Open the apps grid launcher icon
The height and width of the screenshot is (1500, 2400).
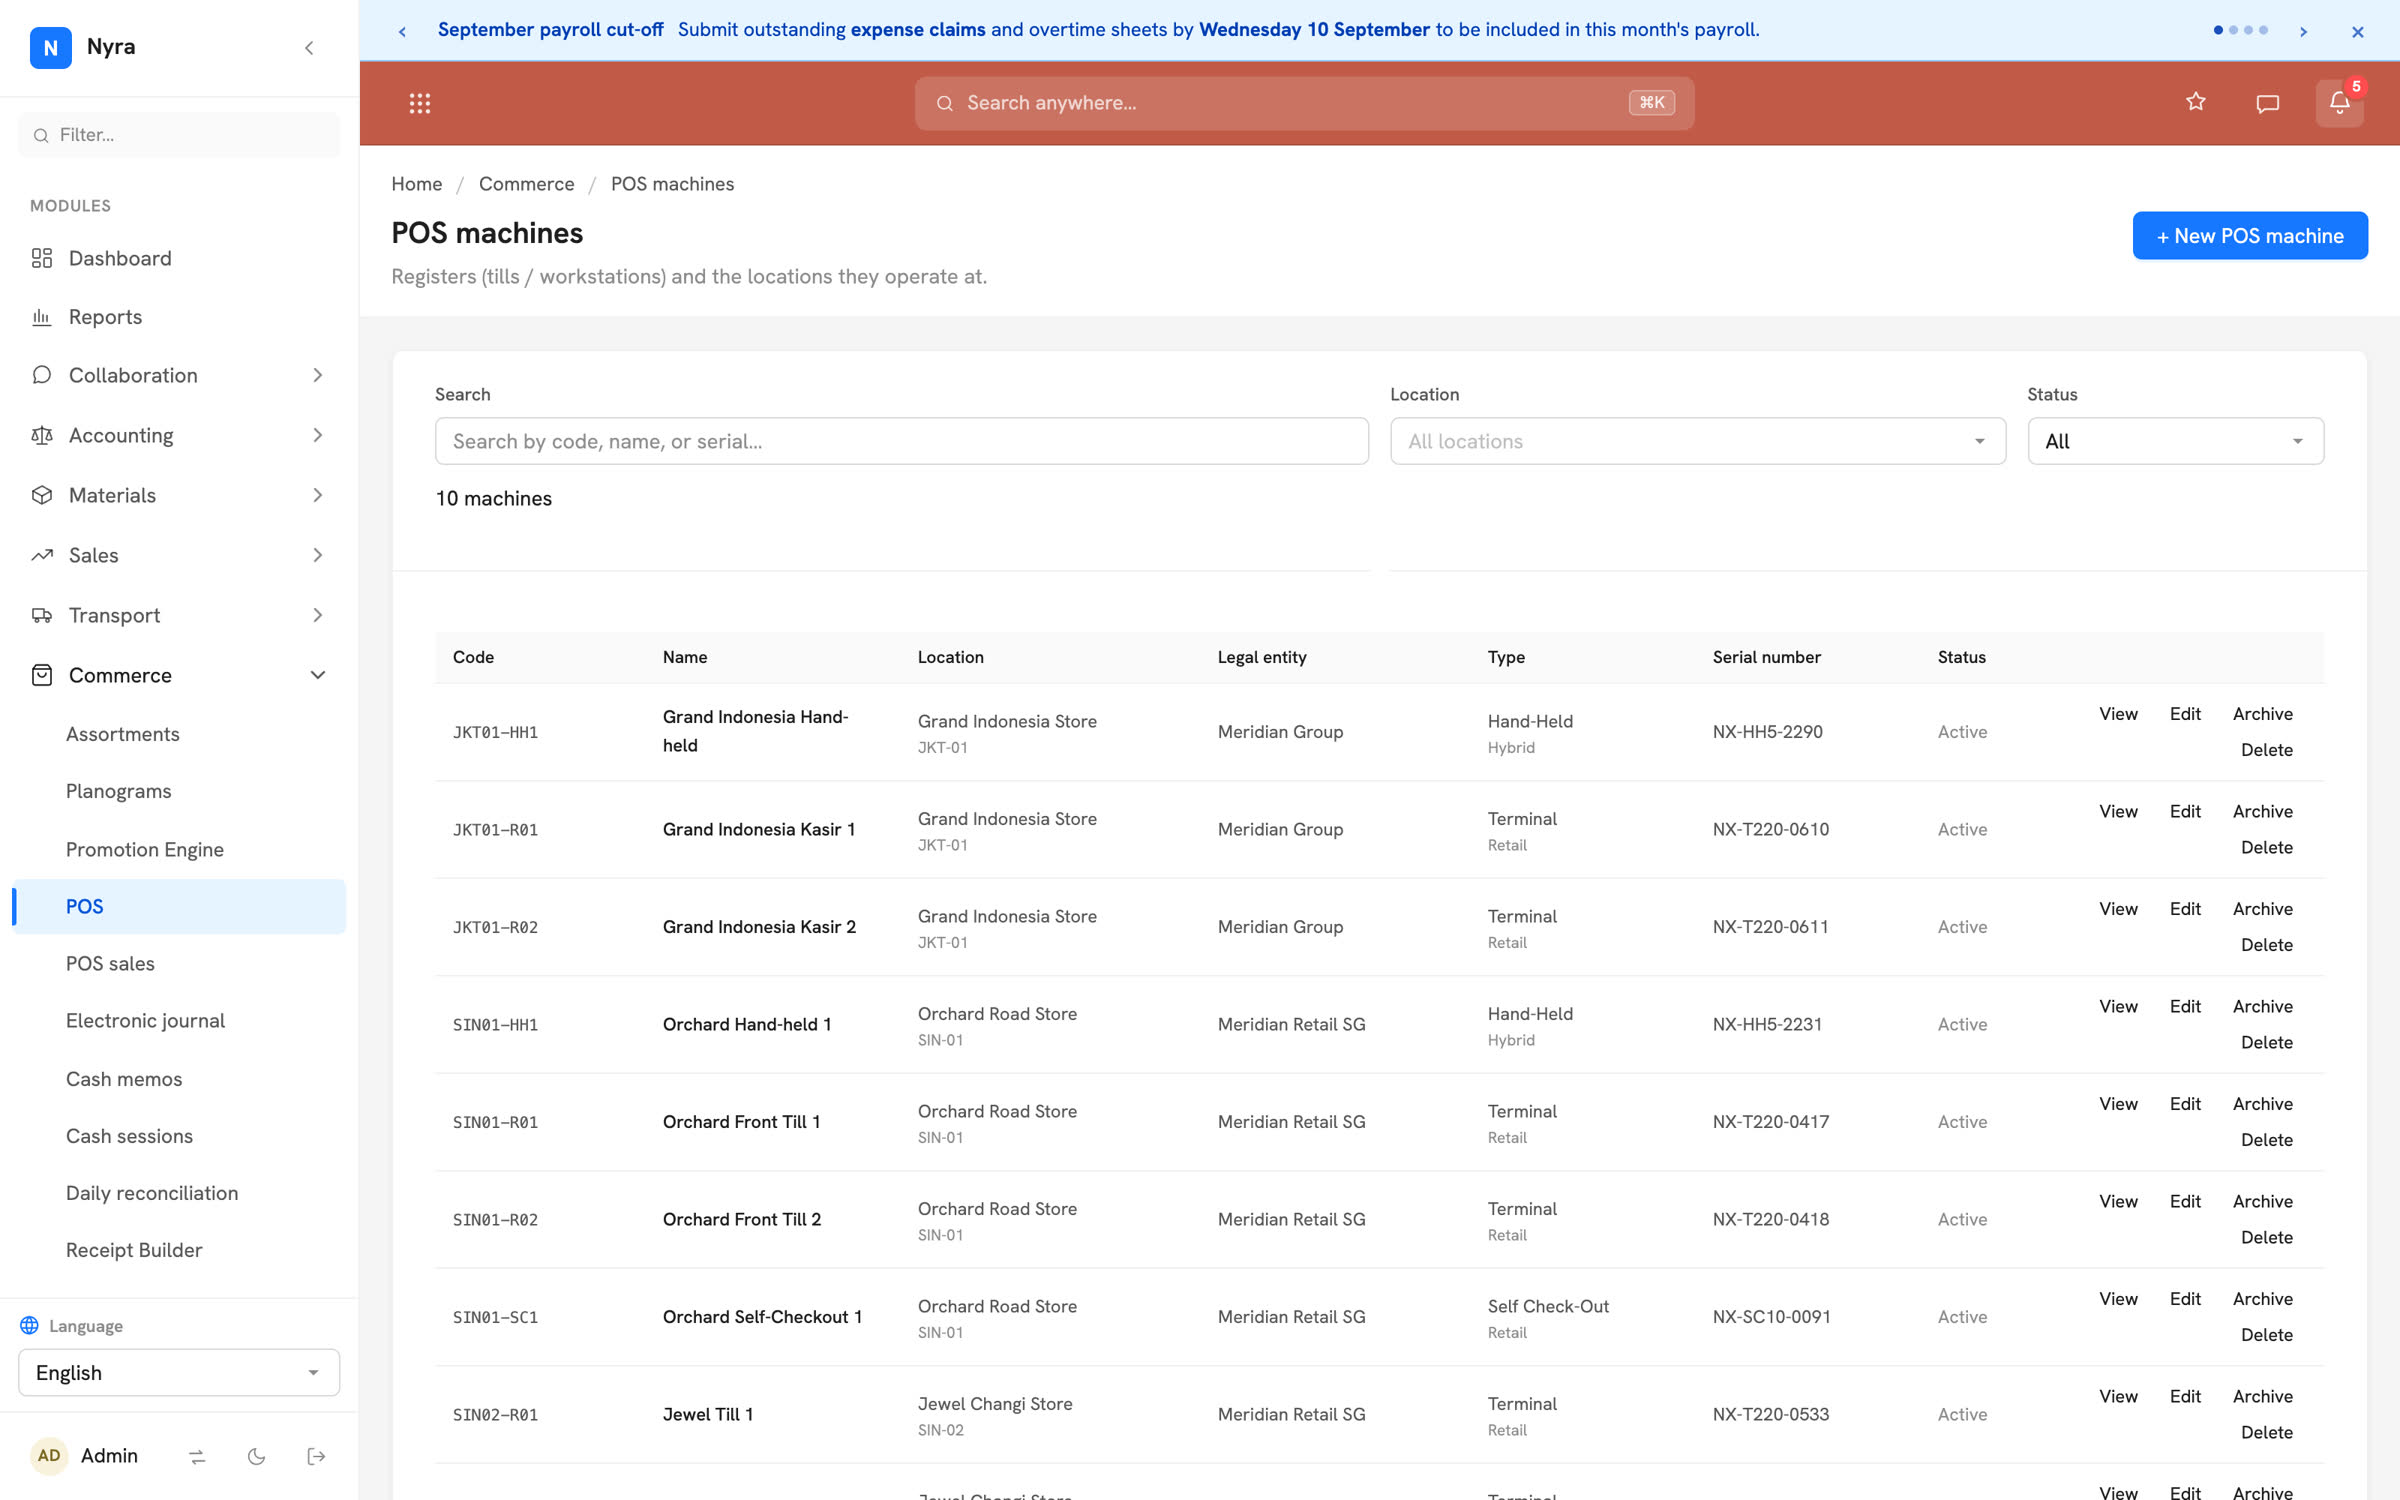420,103
